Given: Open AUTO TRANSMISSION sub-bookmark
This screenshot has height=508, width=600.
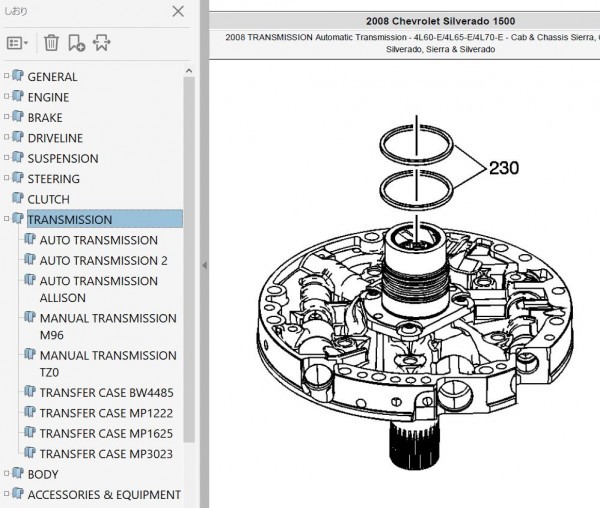Looking at the screenshot, I should click(99, 240).
